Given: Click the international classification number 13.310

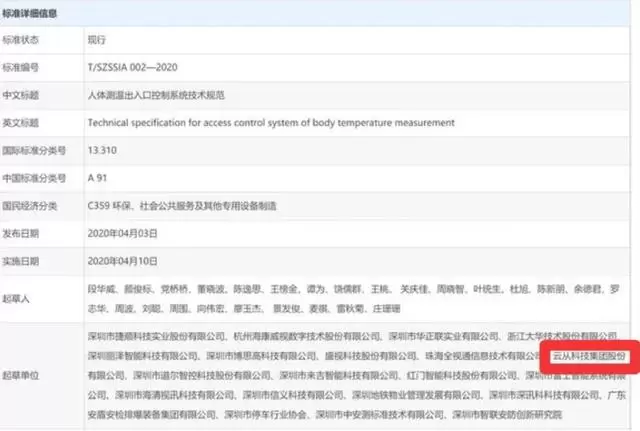Looking at the screenshot, I should pyautogui.click(x=104, y=151).
